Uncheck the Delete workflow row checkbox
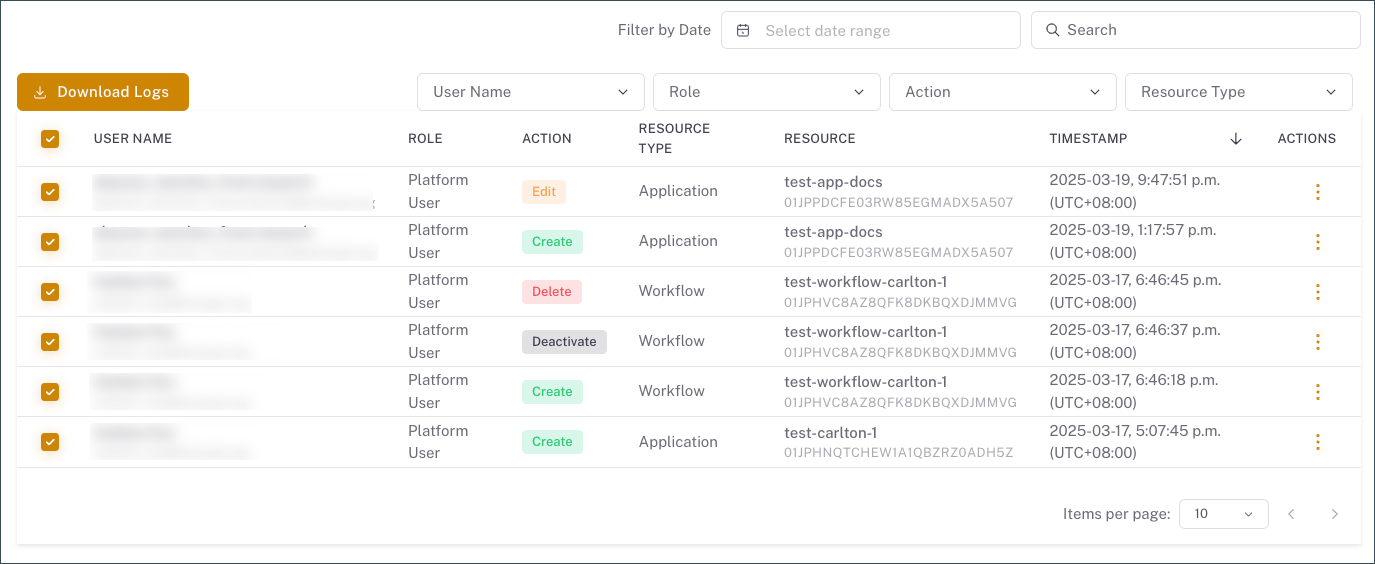1375x564 pixels. [x=50, y=292]
